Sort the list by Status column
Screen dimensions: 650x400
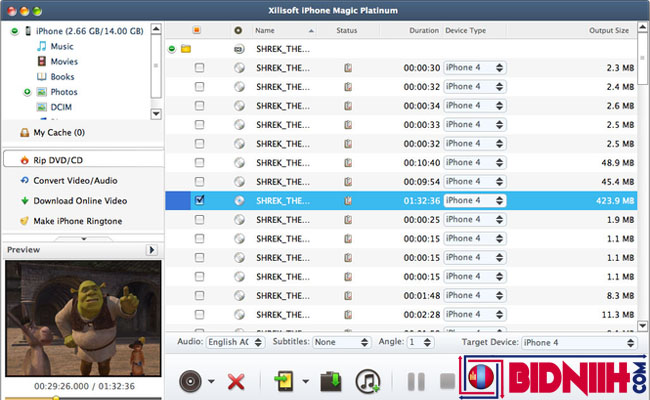(x=347, y=30)
